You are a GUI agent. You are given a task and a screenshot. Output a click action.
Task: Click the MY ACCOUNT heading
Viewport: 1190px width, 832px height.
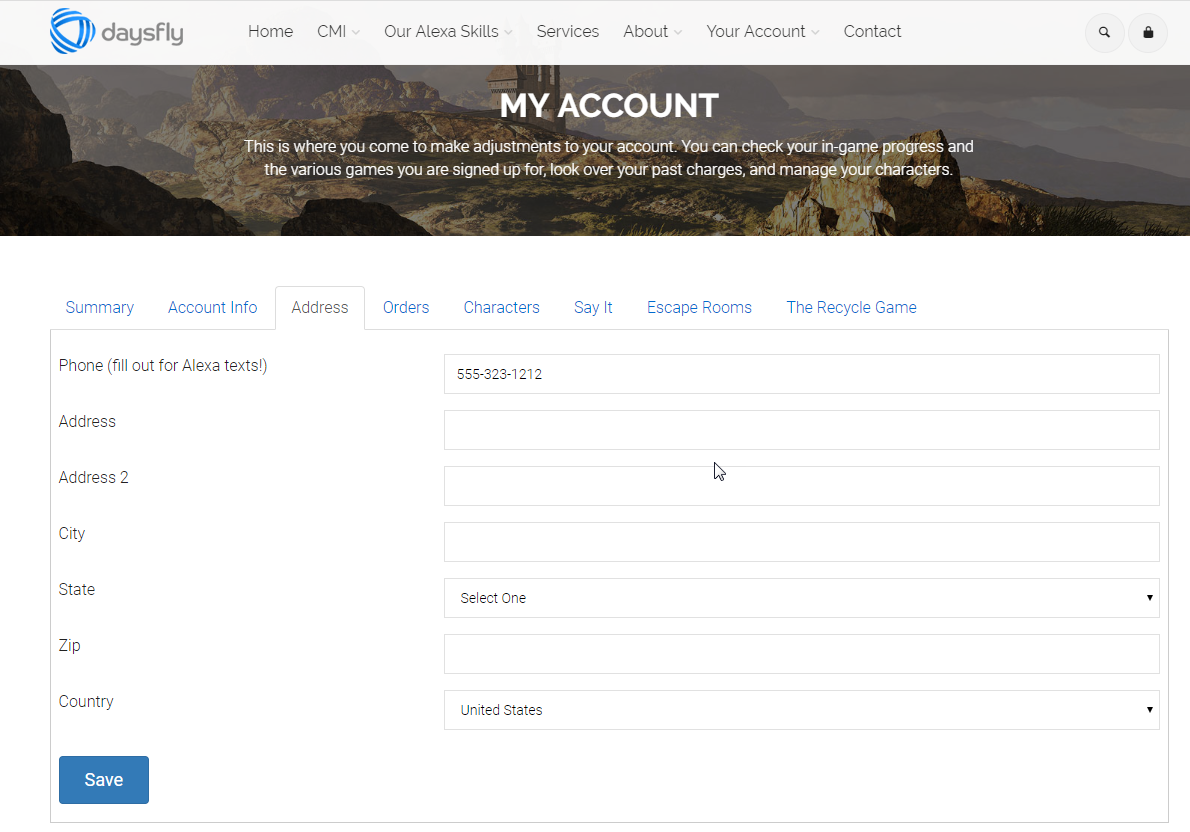click(x=609, y=106)
